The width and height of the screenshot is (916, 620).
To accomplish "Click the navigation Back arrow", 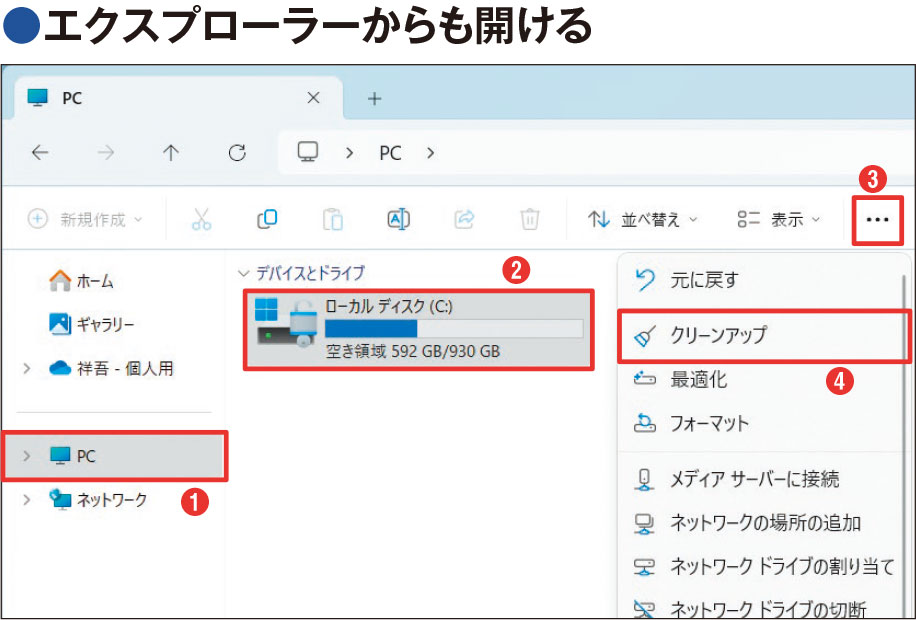I will [x=39, y=152].
